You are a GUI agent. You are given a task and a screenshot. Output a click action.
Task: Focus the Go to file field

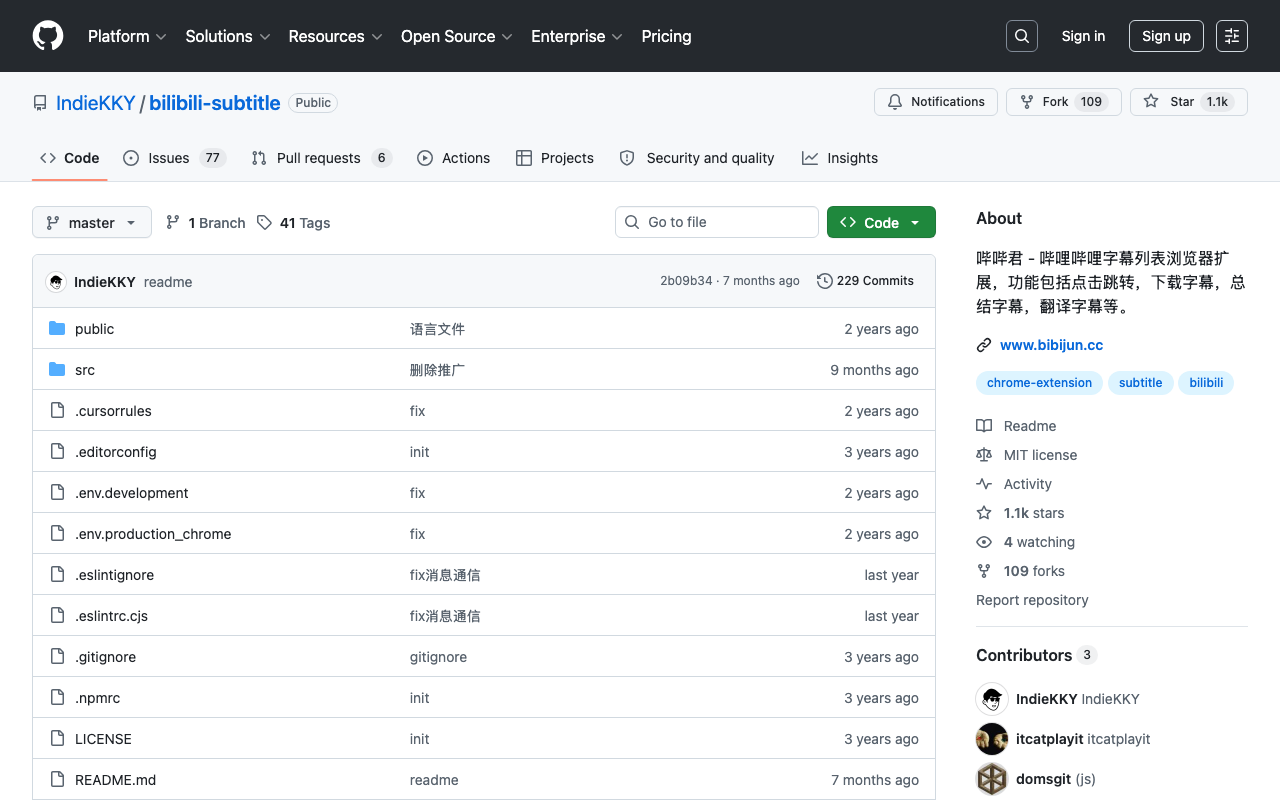(717, 222)
